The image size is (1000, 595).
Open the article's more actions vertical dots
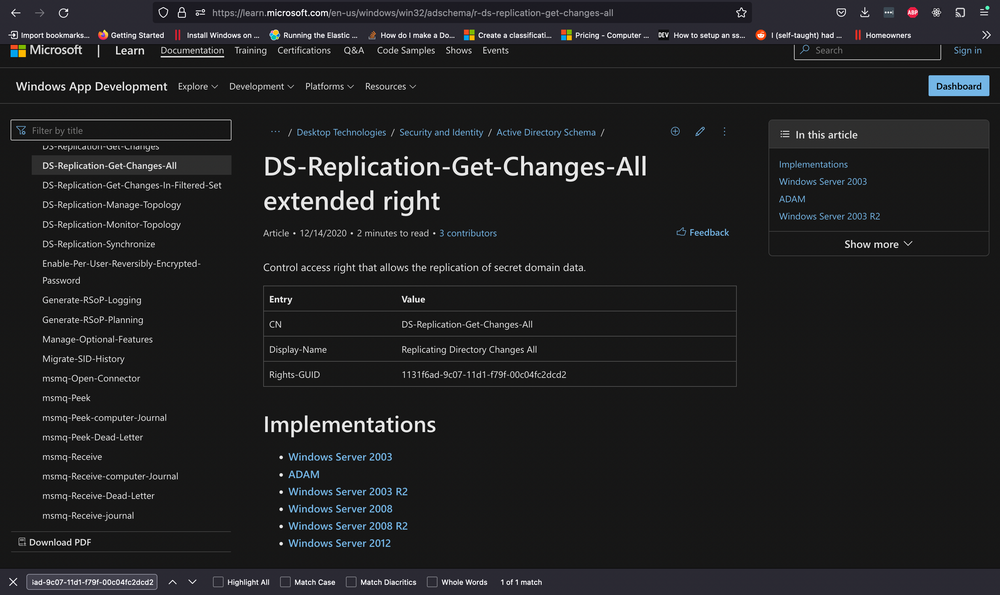pos(724,132)
